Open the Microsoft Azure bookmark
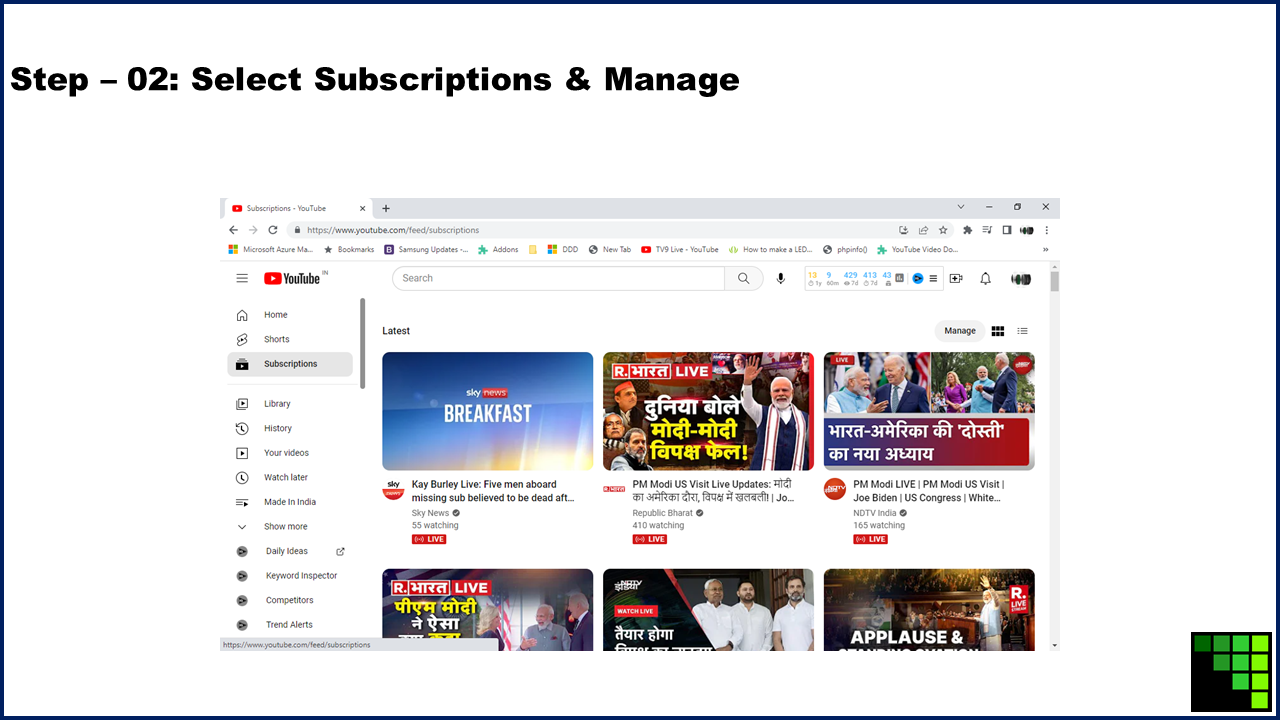Screen dimensions: 1280x720 [x=271, y=250]
